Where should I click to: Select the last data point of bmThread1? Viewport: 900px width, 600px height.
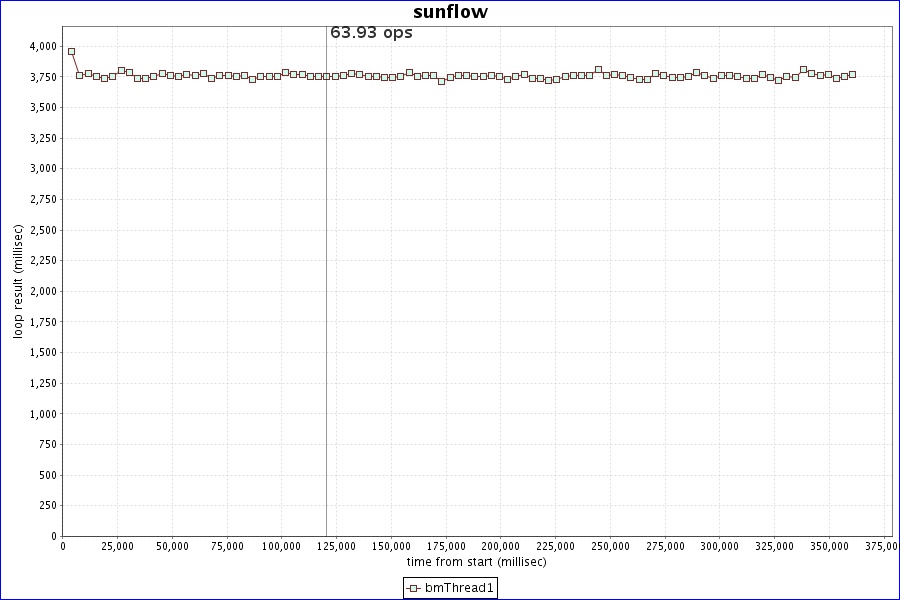click(x=852, y=74)
